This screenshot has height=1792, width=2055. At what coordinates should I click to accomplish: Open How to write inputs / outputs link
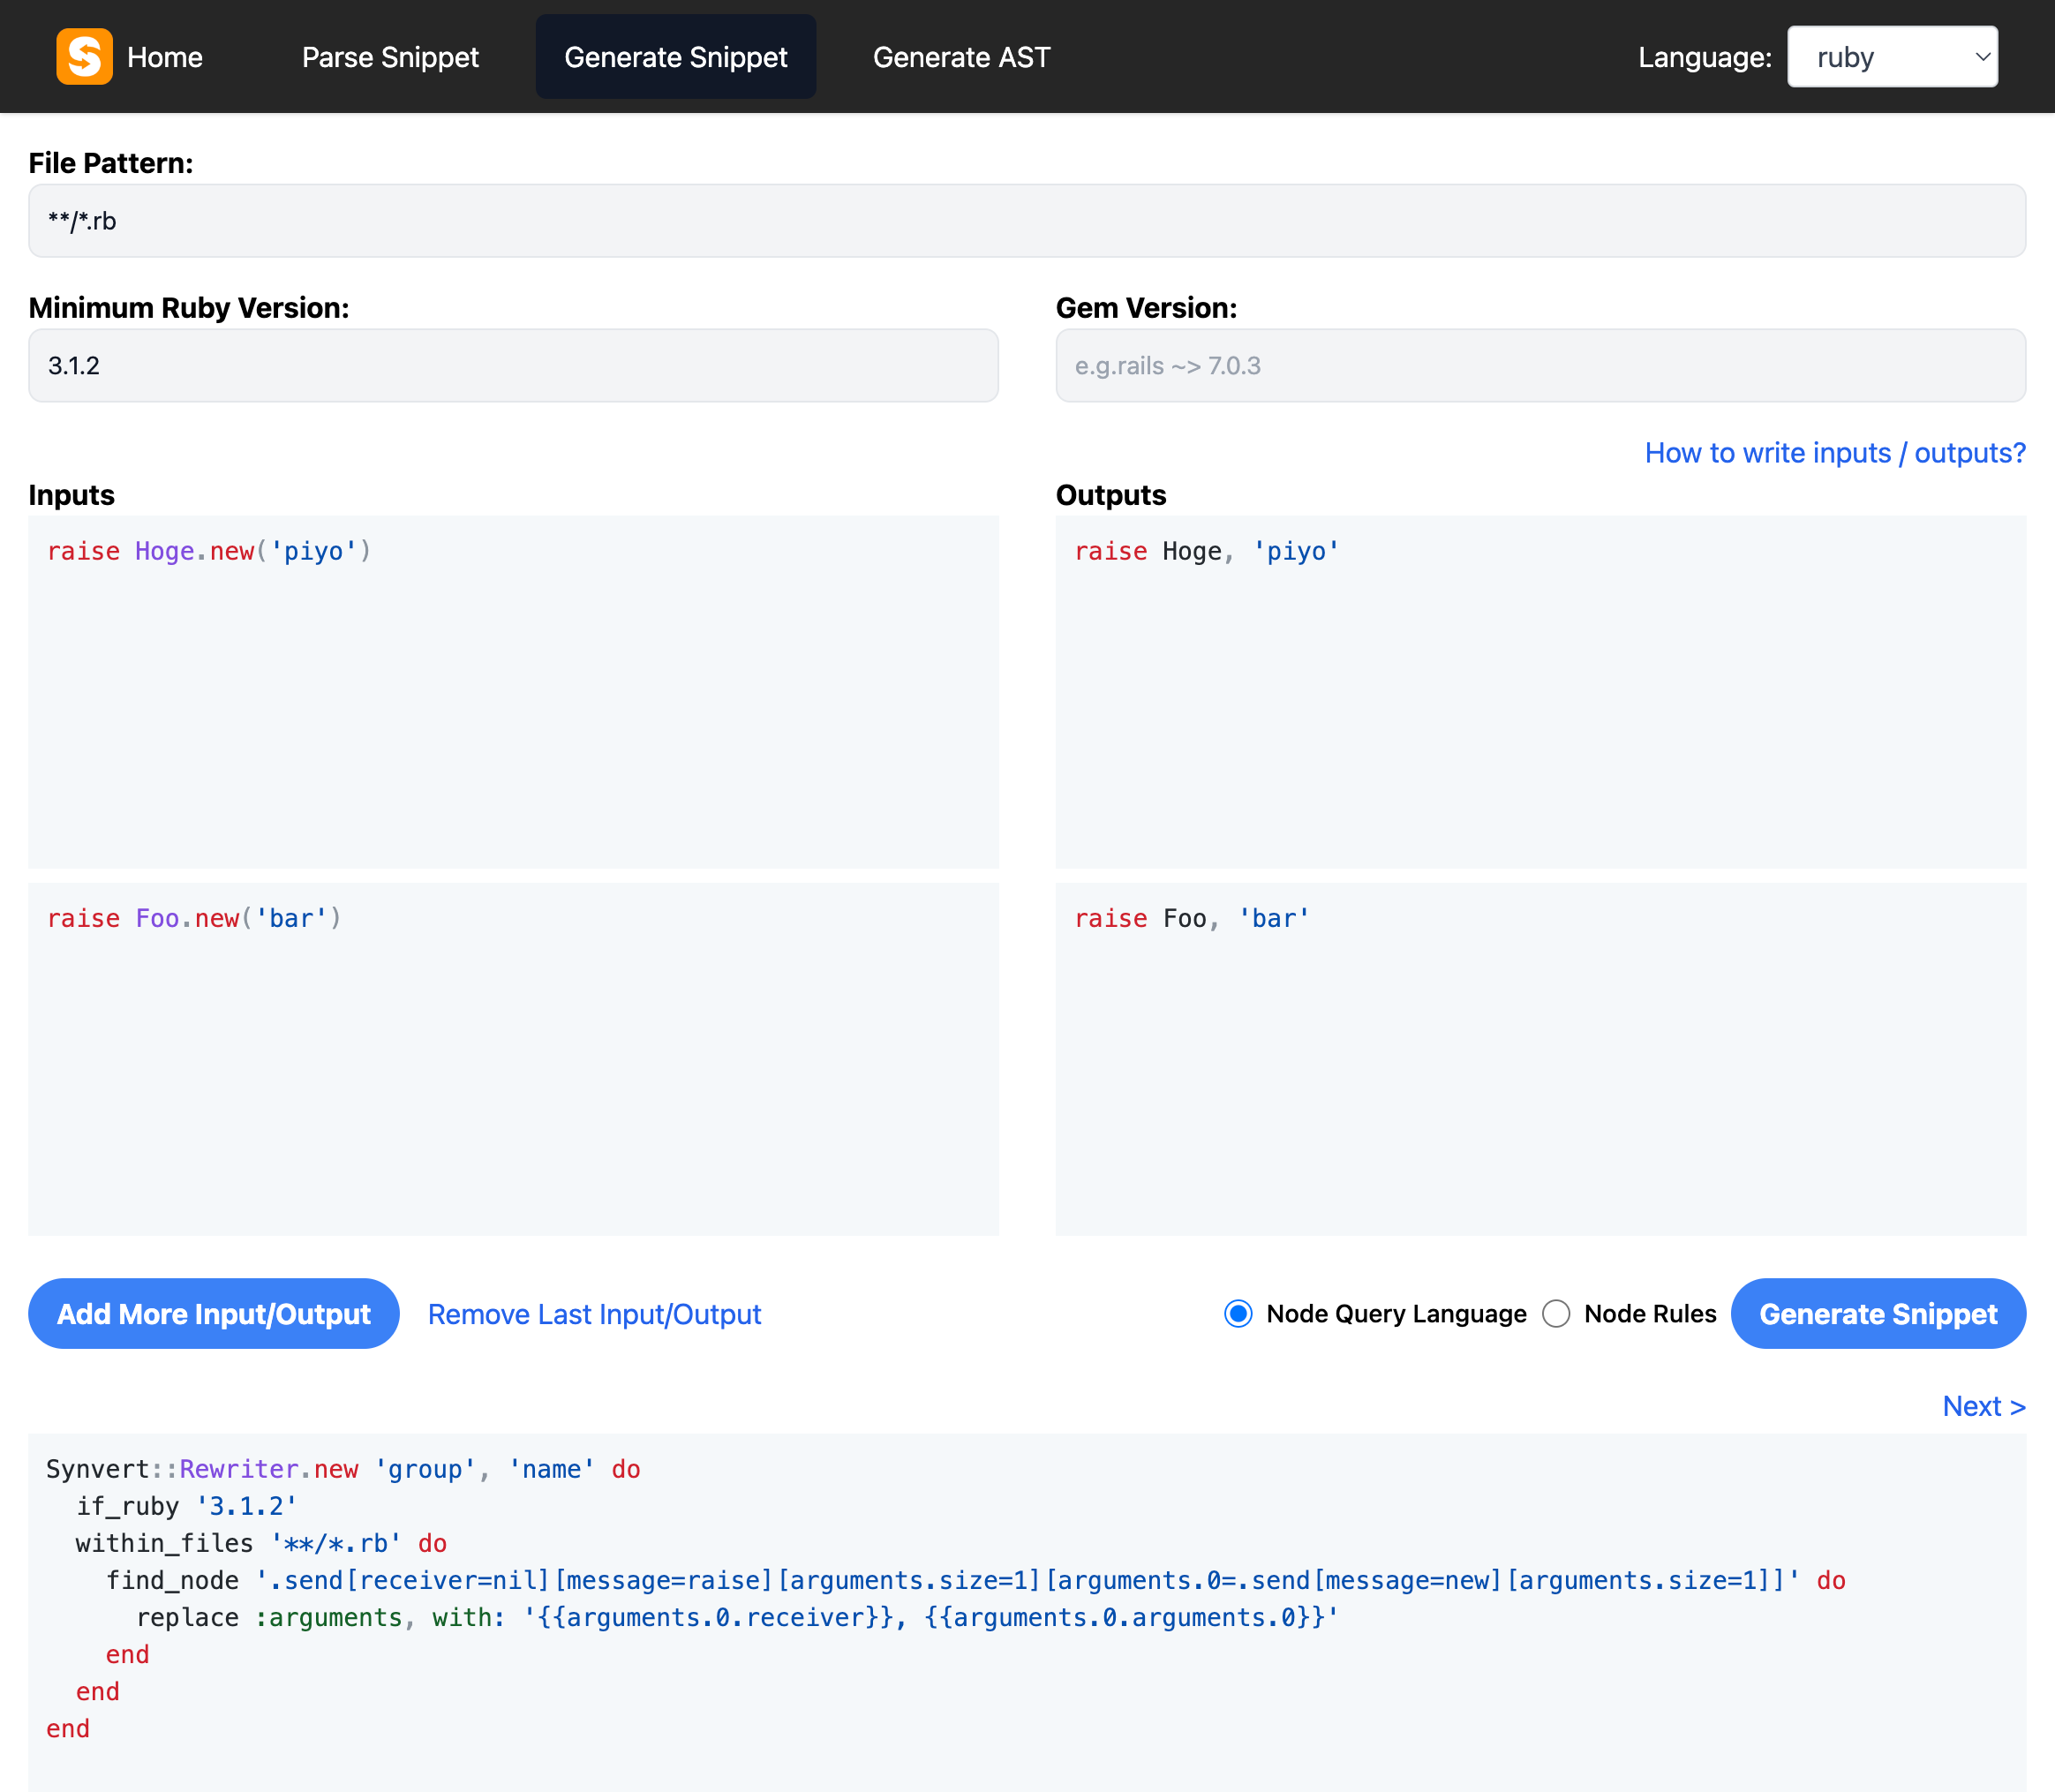tap(1834, 453)
